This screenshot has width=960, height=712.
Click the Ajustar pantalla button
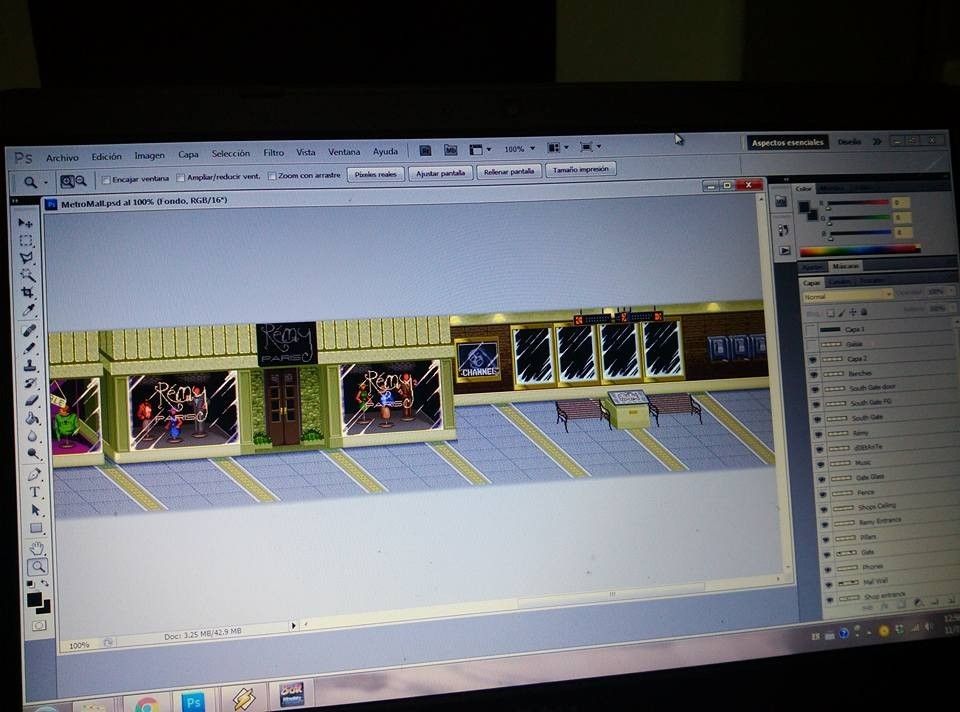point(440,173)
